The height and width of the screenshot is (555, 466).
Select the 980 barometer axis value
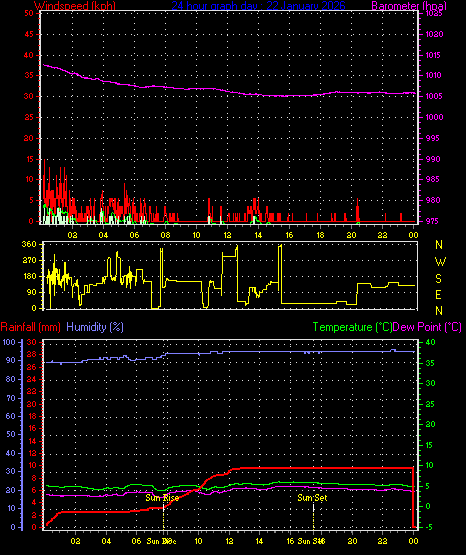click(433, 200)
